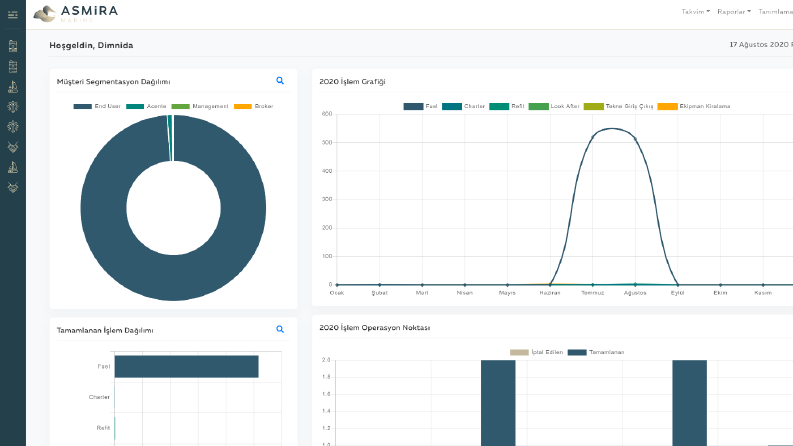Click the Fuel line point at Ağustos
The image size is (793, 446).
[x=635, y=139]
